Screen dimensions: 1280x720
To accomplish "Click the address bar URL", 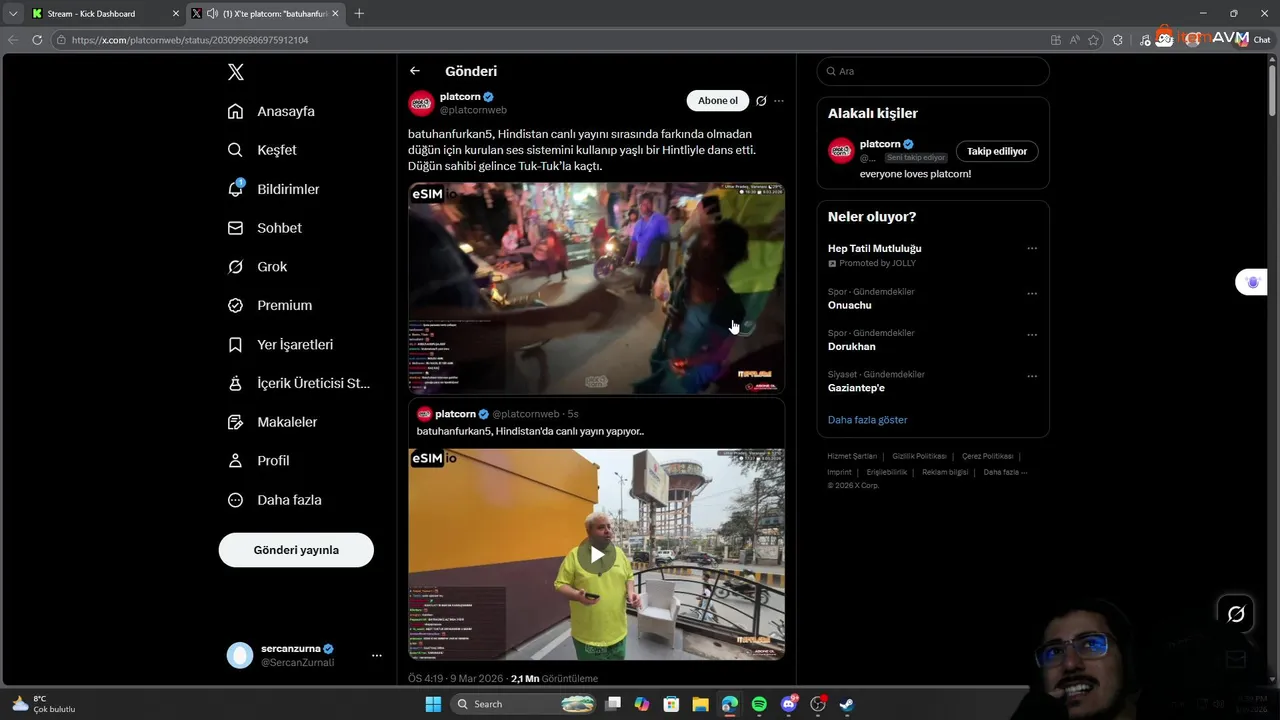I will (x=190, y=40).
